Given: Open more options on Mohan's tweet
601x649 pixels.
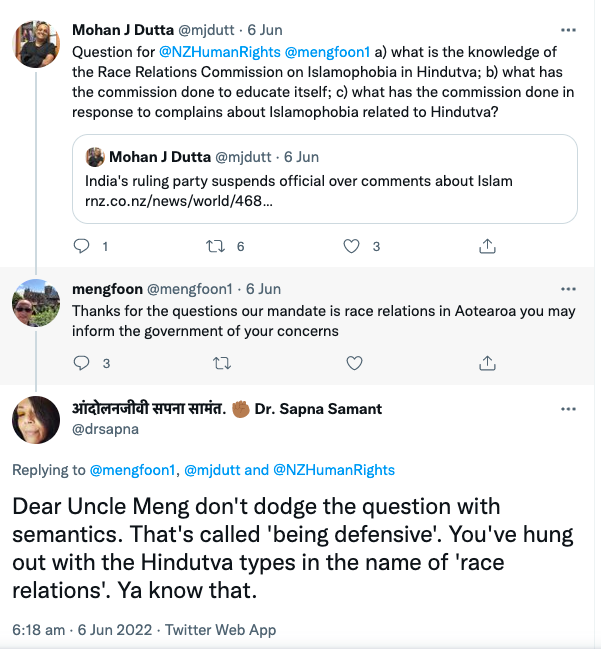Looking at the screenshot, I should pos(568,30).
